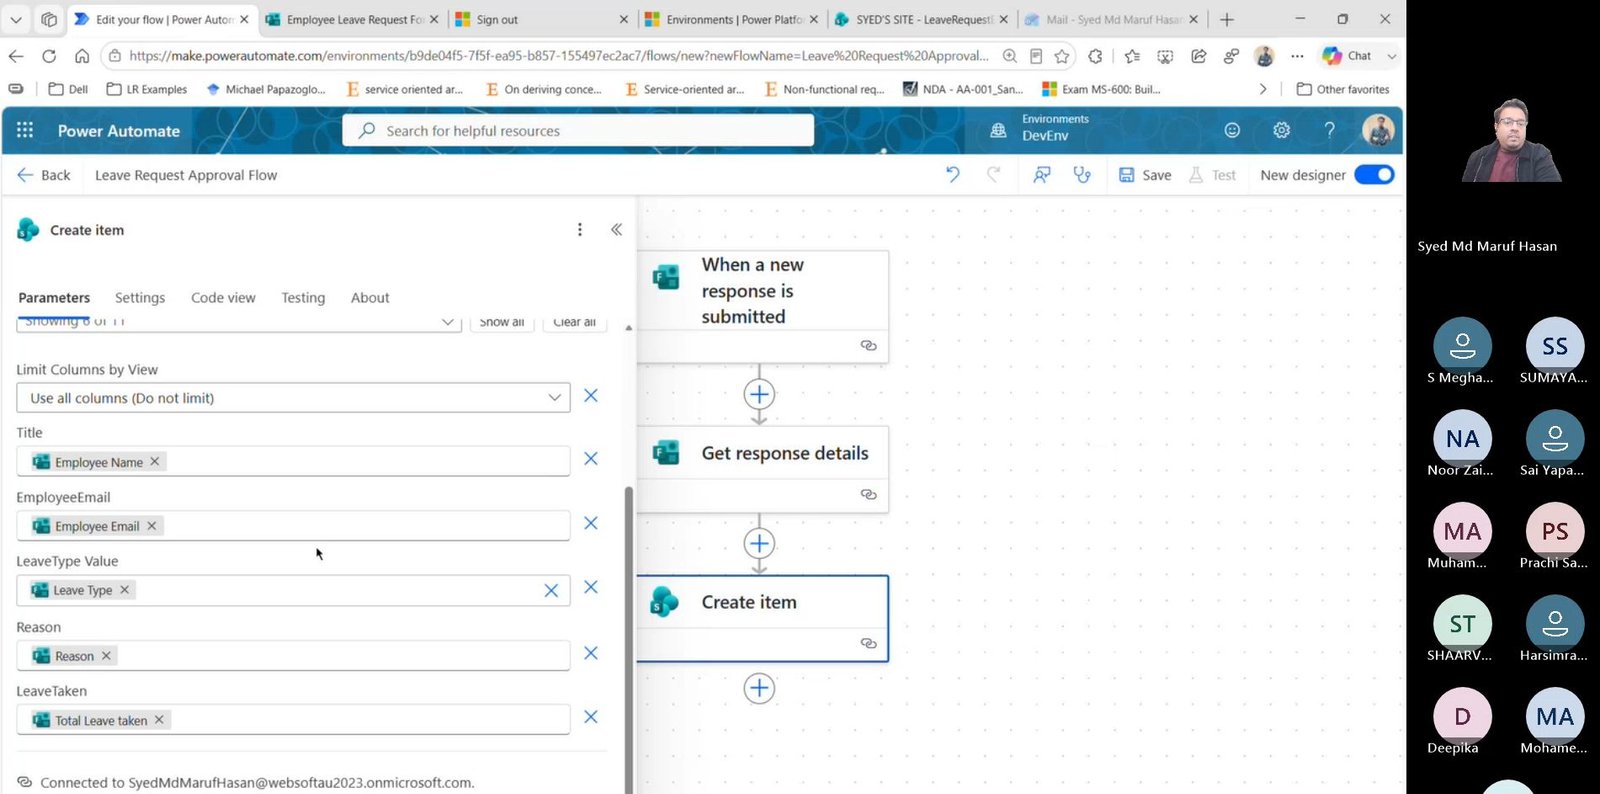Add a step after Get response details

click(x=759, y=543)
